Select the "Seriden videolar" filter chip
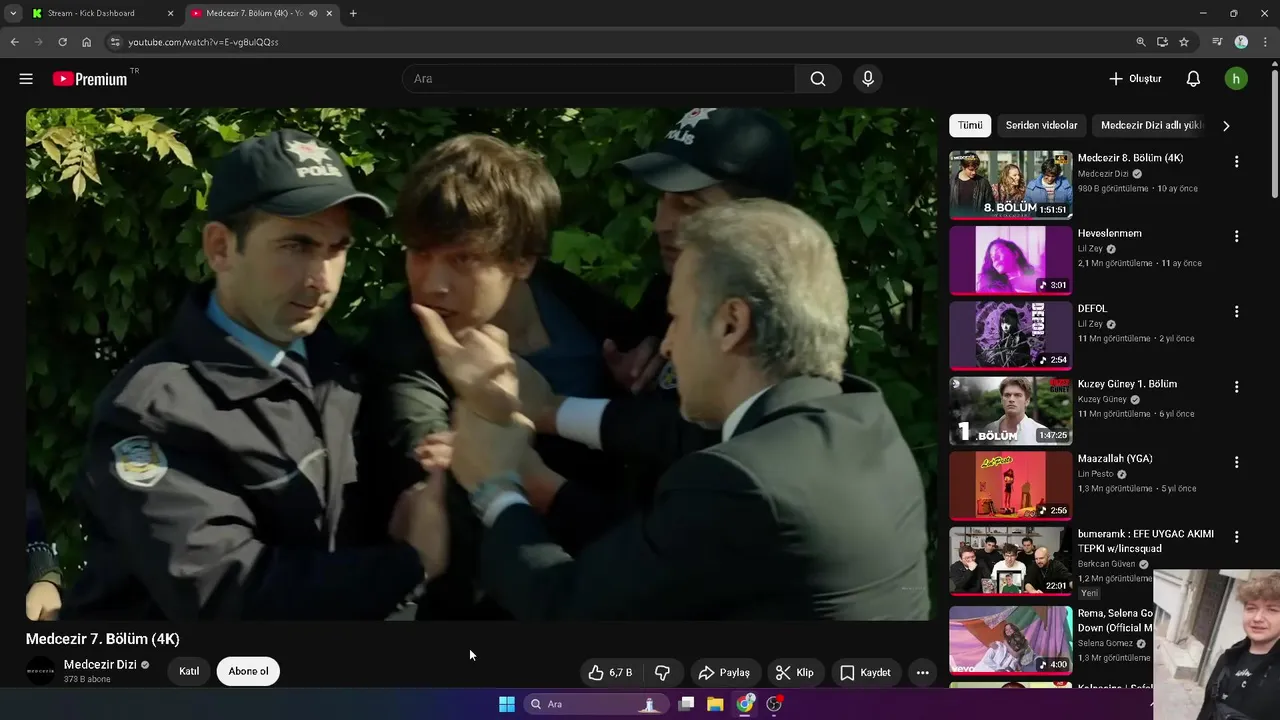 (x=1041, y=126)
